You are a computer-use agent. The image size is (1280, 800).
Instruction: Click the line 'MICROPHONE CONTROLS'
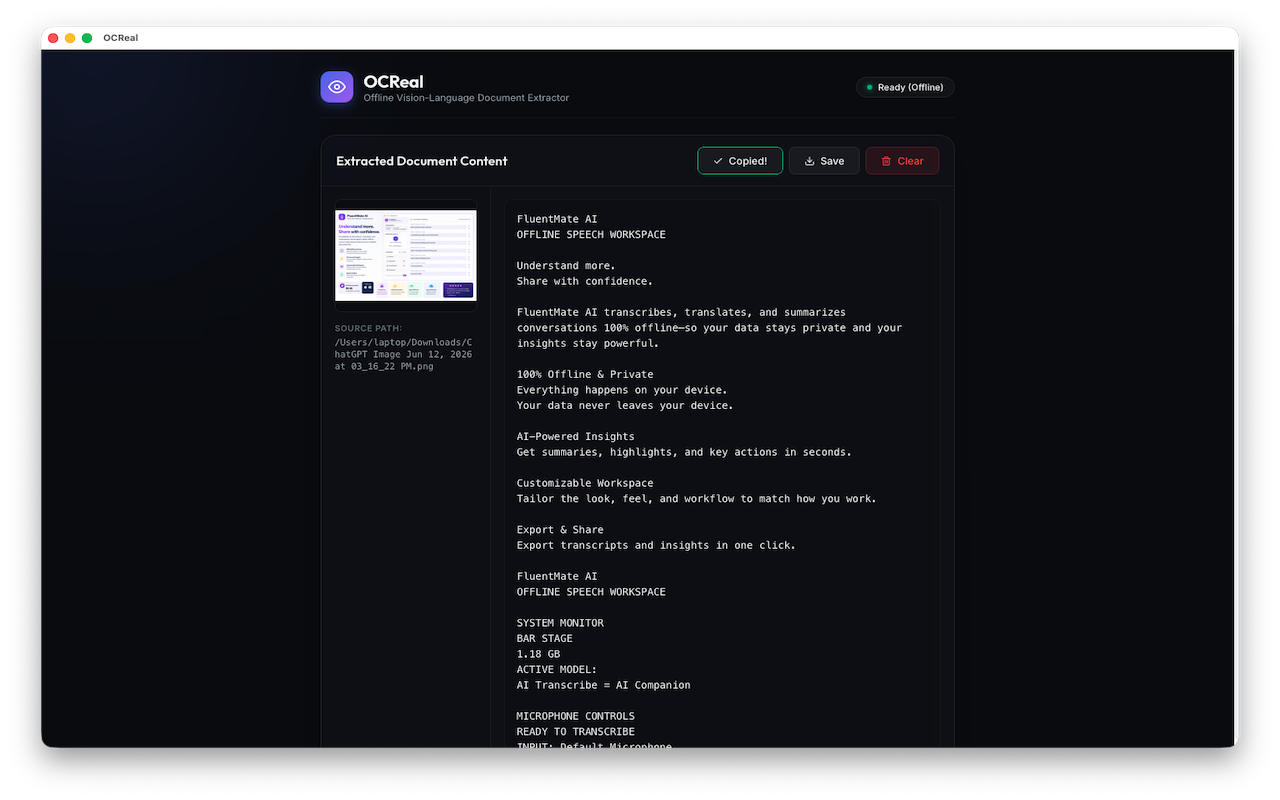coord(576,716)
